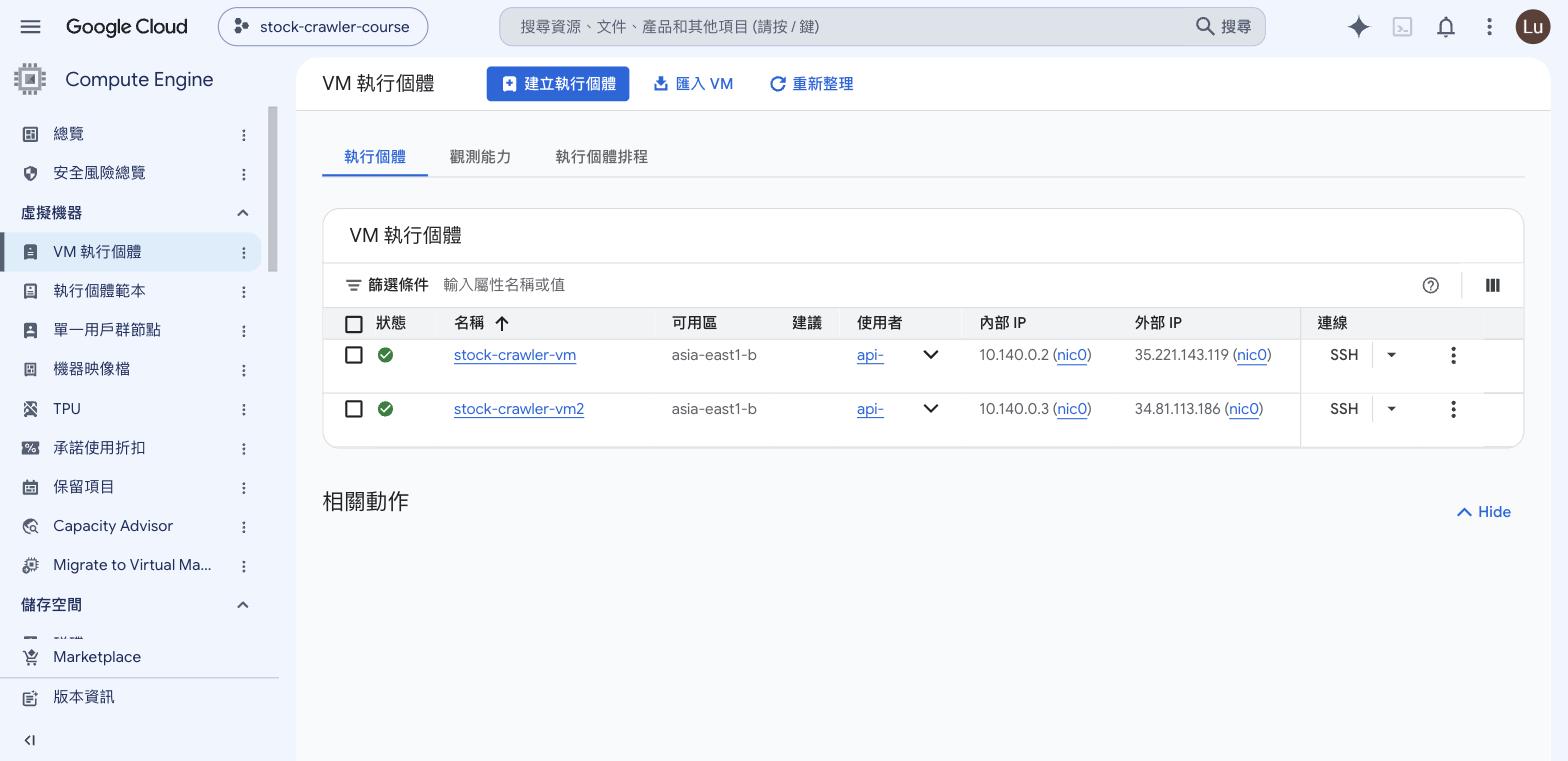Open column display options icon
The height and width of the screenshot is (761, 1568).
pyautogui.click(x=1492, y=285)
